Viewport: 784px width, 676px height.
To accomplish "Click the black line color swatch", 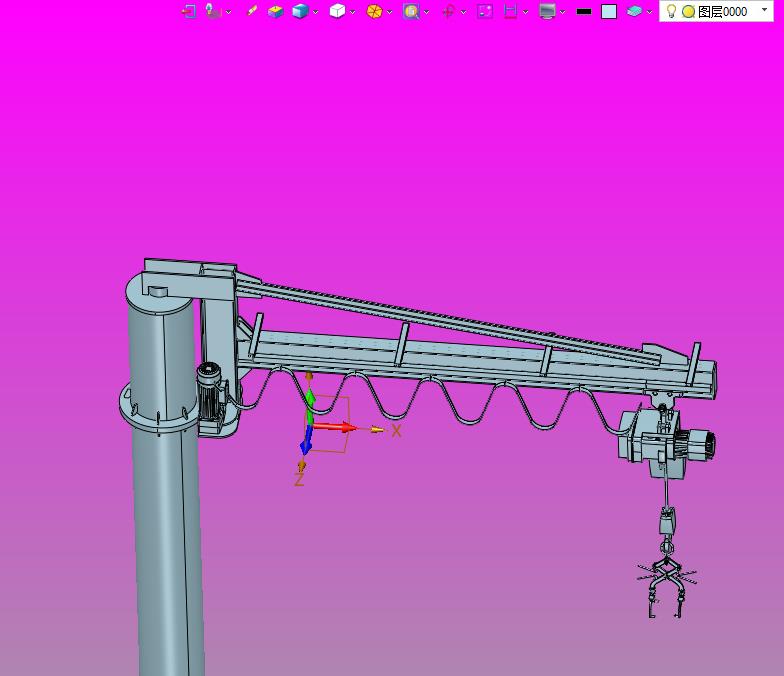I will [x=584, y=11].
